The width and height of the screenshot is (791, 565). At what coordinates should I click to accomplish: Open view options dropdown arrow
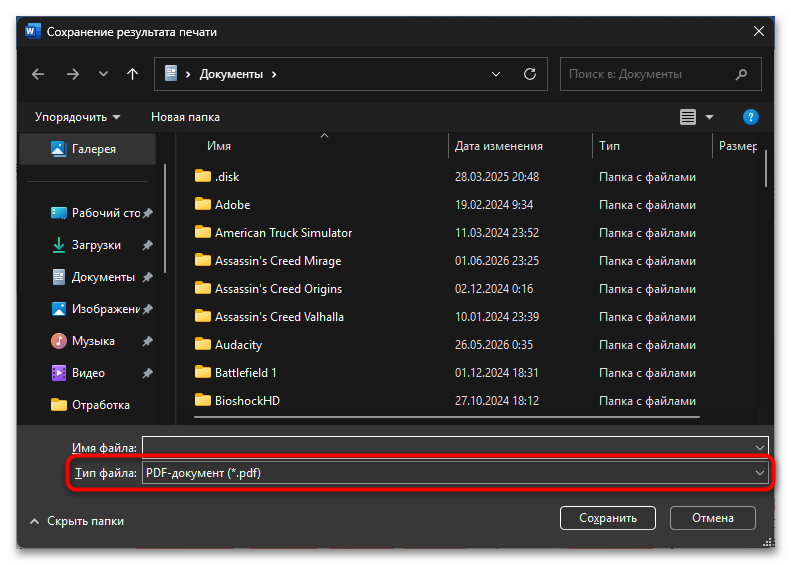click(x=709, y=117)
